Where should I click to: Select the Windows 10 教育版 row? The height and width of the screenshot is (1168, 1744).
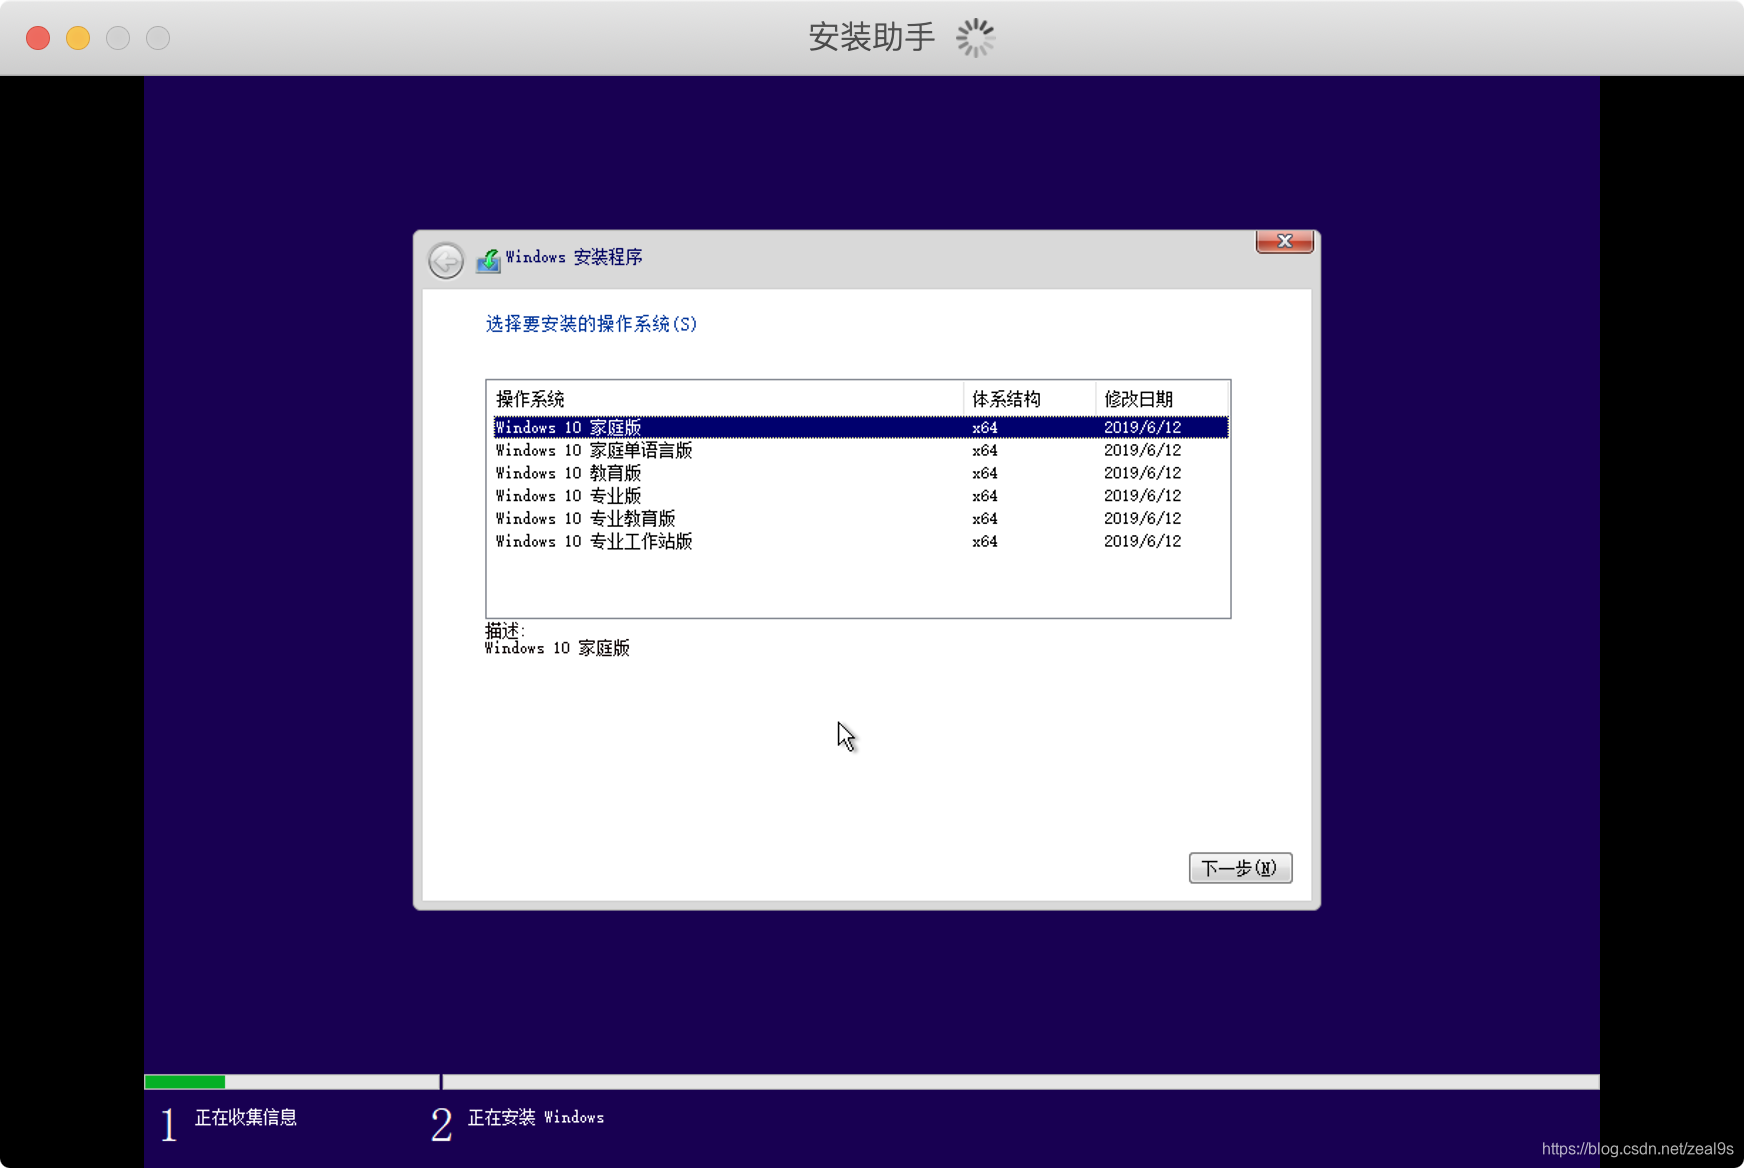coord(860,473)
